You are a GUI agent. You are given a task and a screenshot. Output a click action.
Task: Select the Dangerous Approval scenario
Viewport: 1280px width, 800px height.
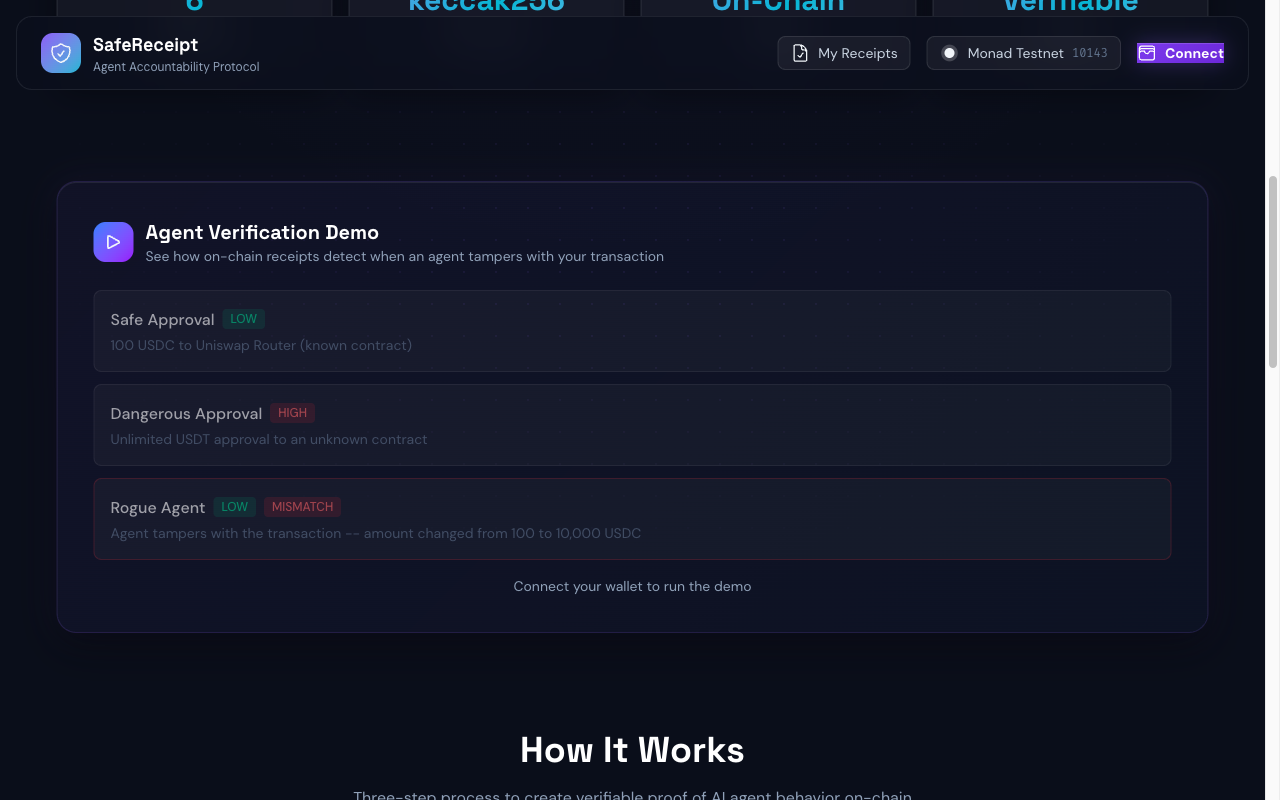pos(632,425)
